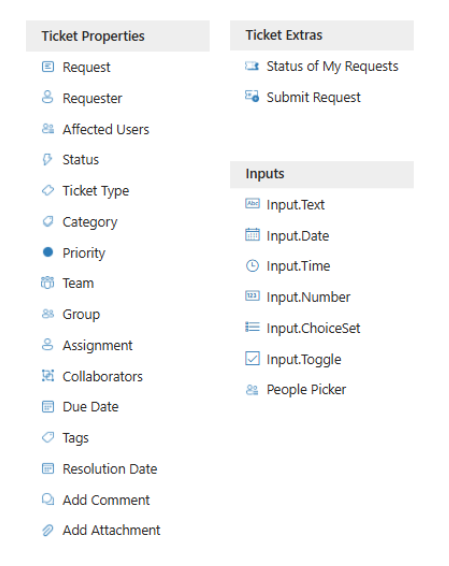Image resolution: width=449 pixels, height=566 pixels.
Task: Click the Affected Users icon
Action: click(48, 129)
